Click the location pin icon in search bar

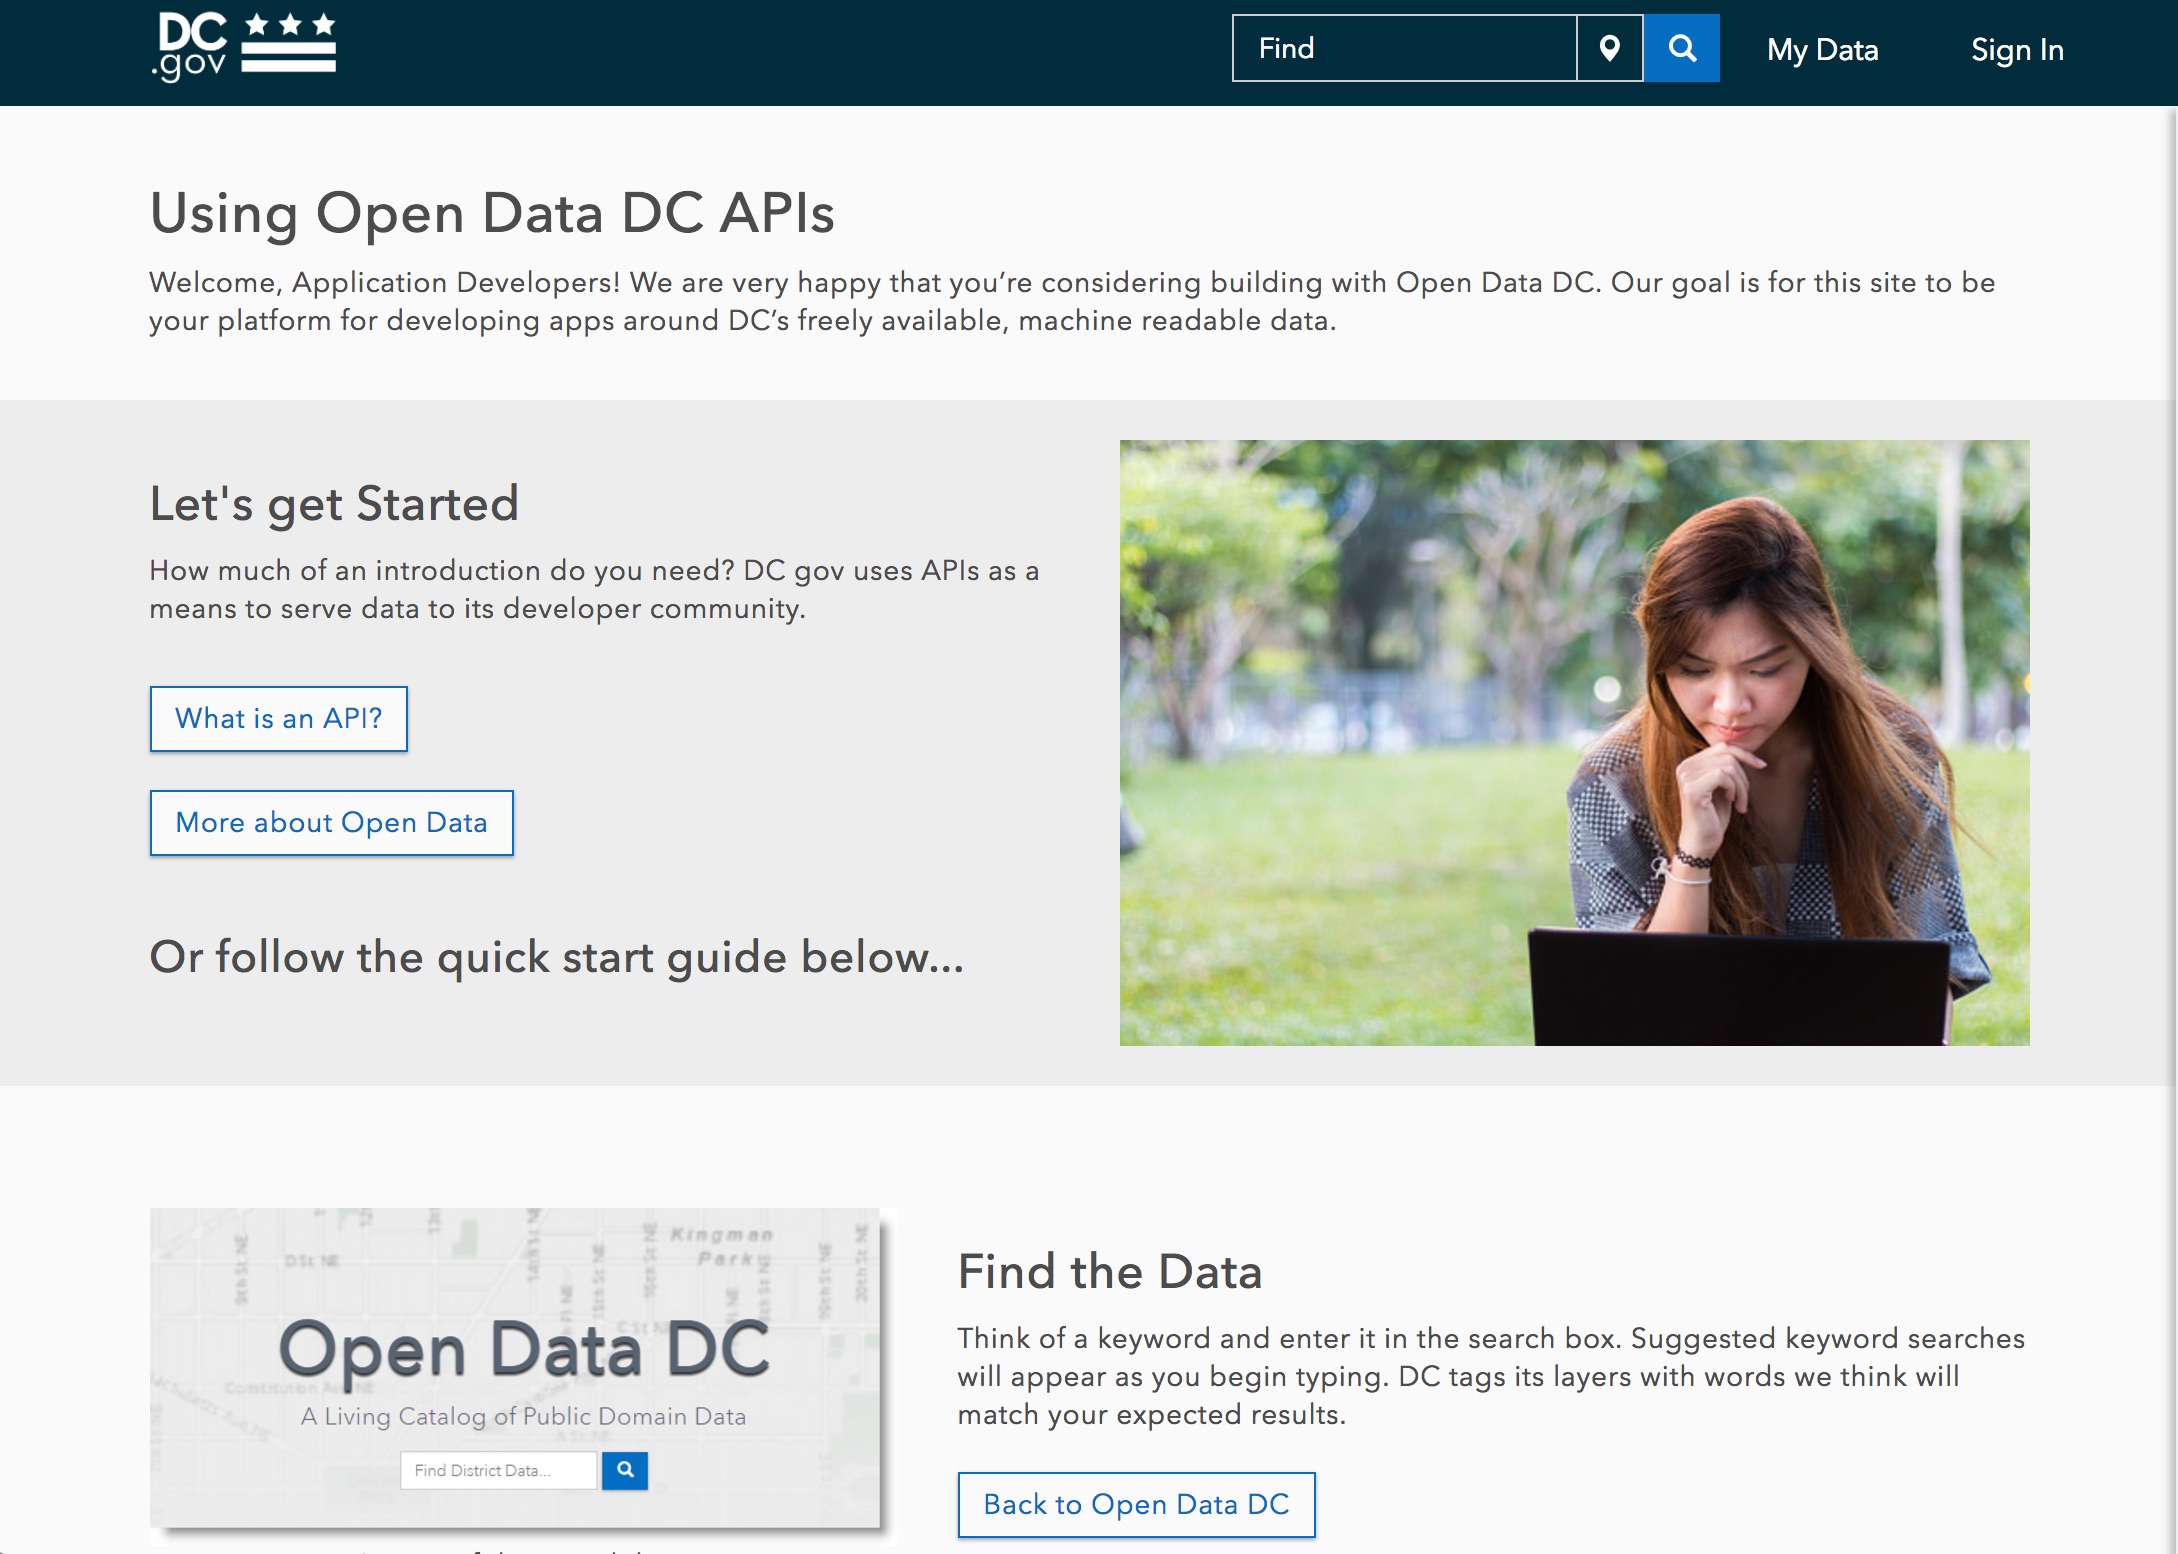point(1609,48)
